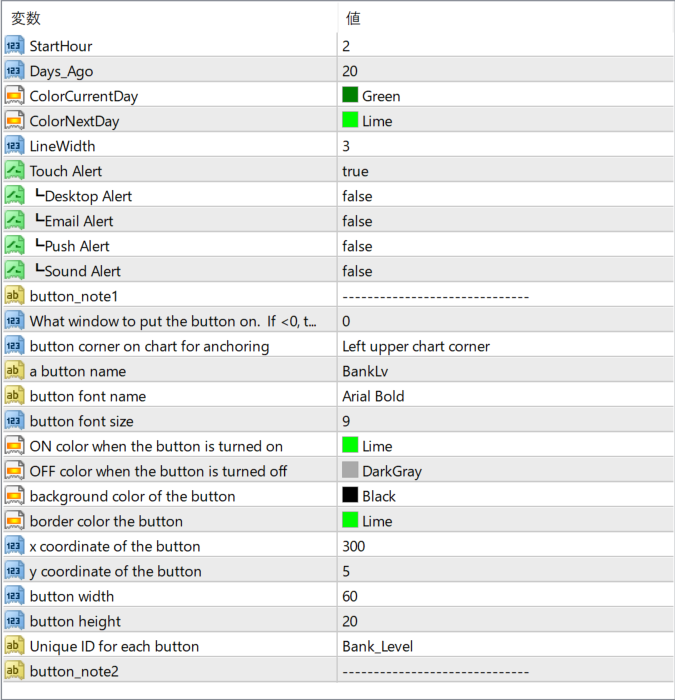Click the integer icon beside button width
The image size is (675, 700).
14,596
